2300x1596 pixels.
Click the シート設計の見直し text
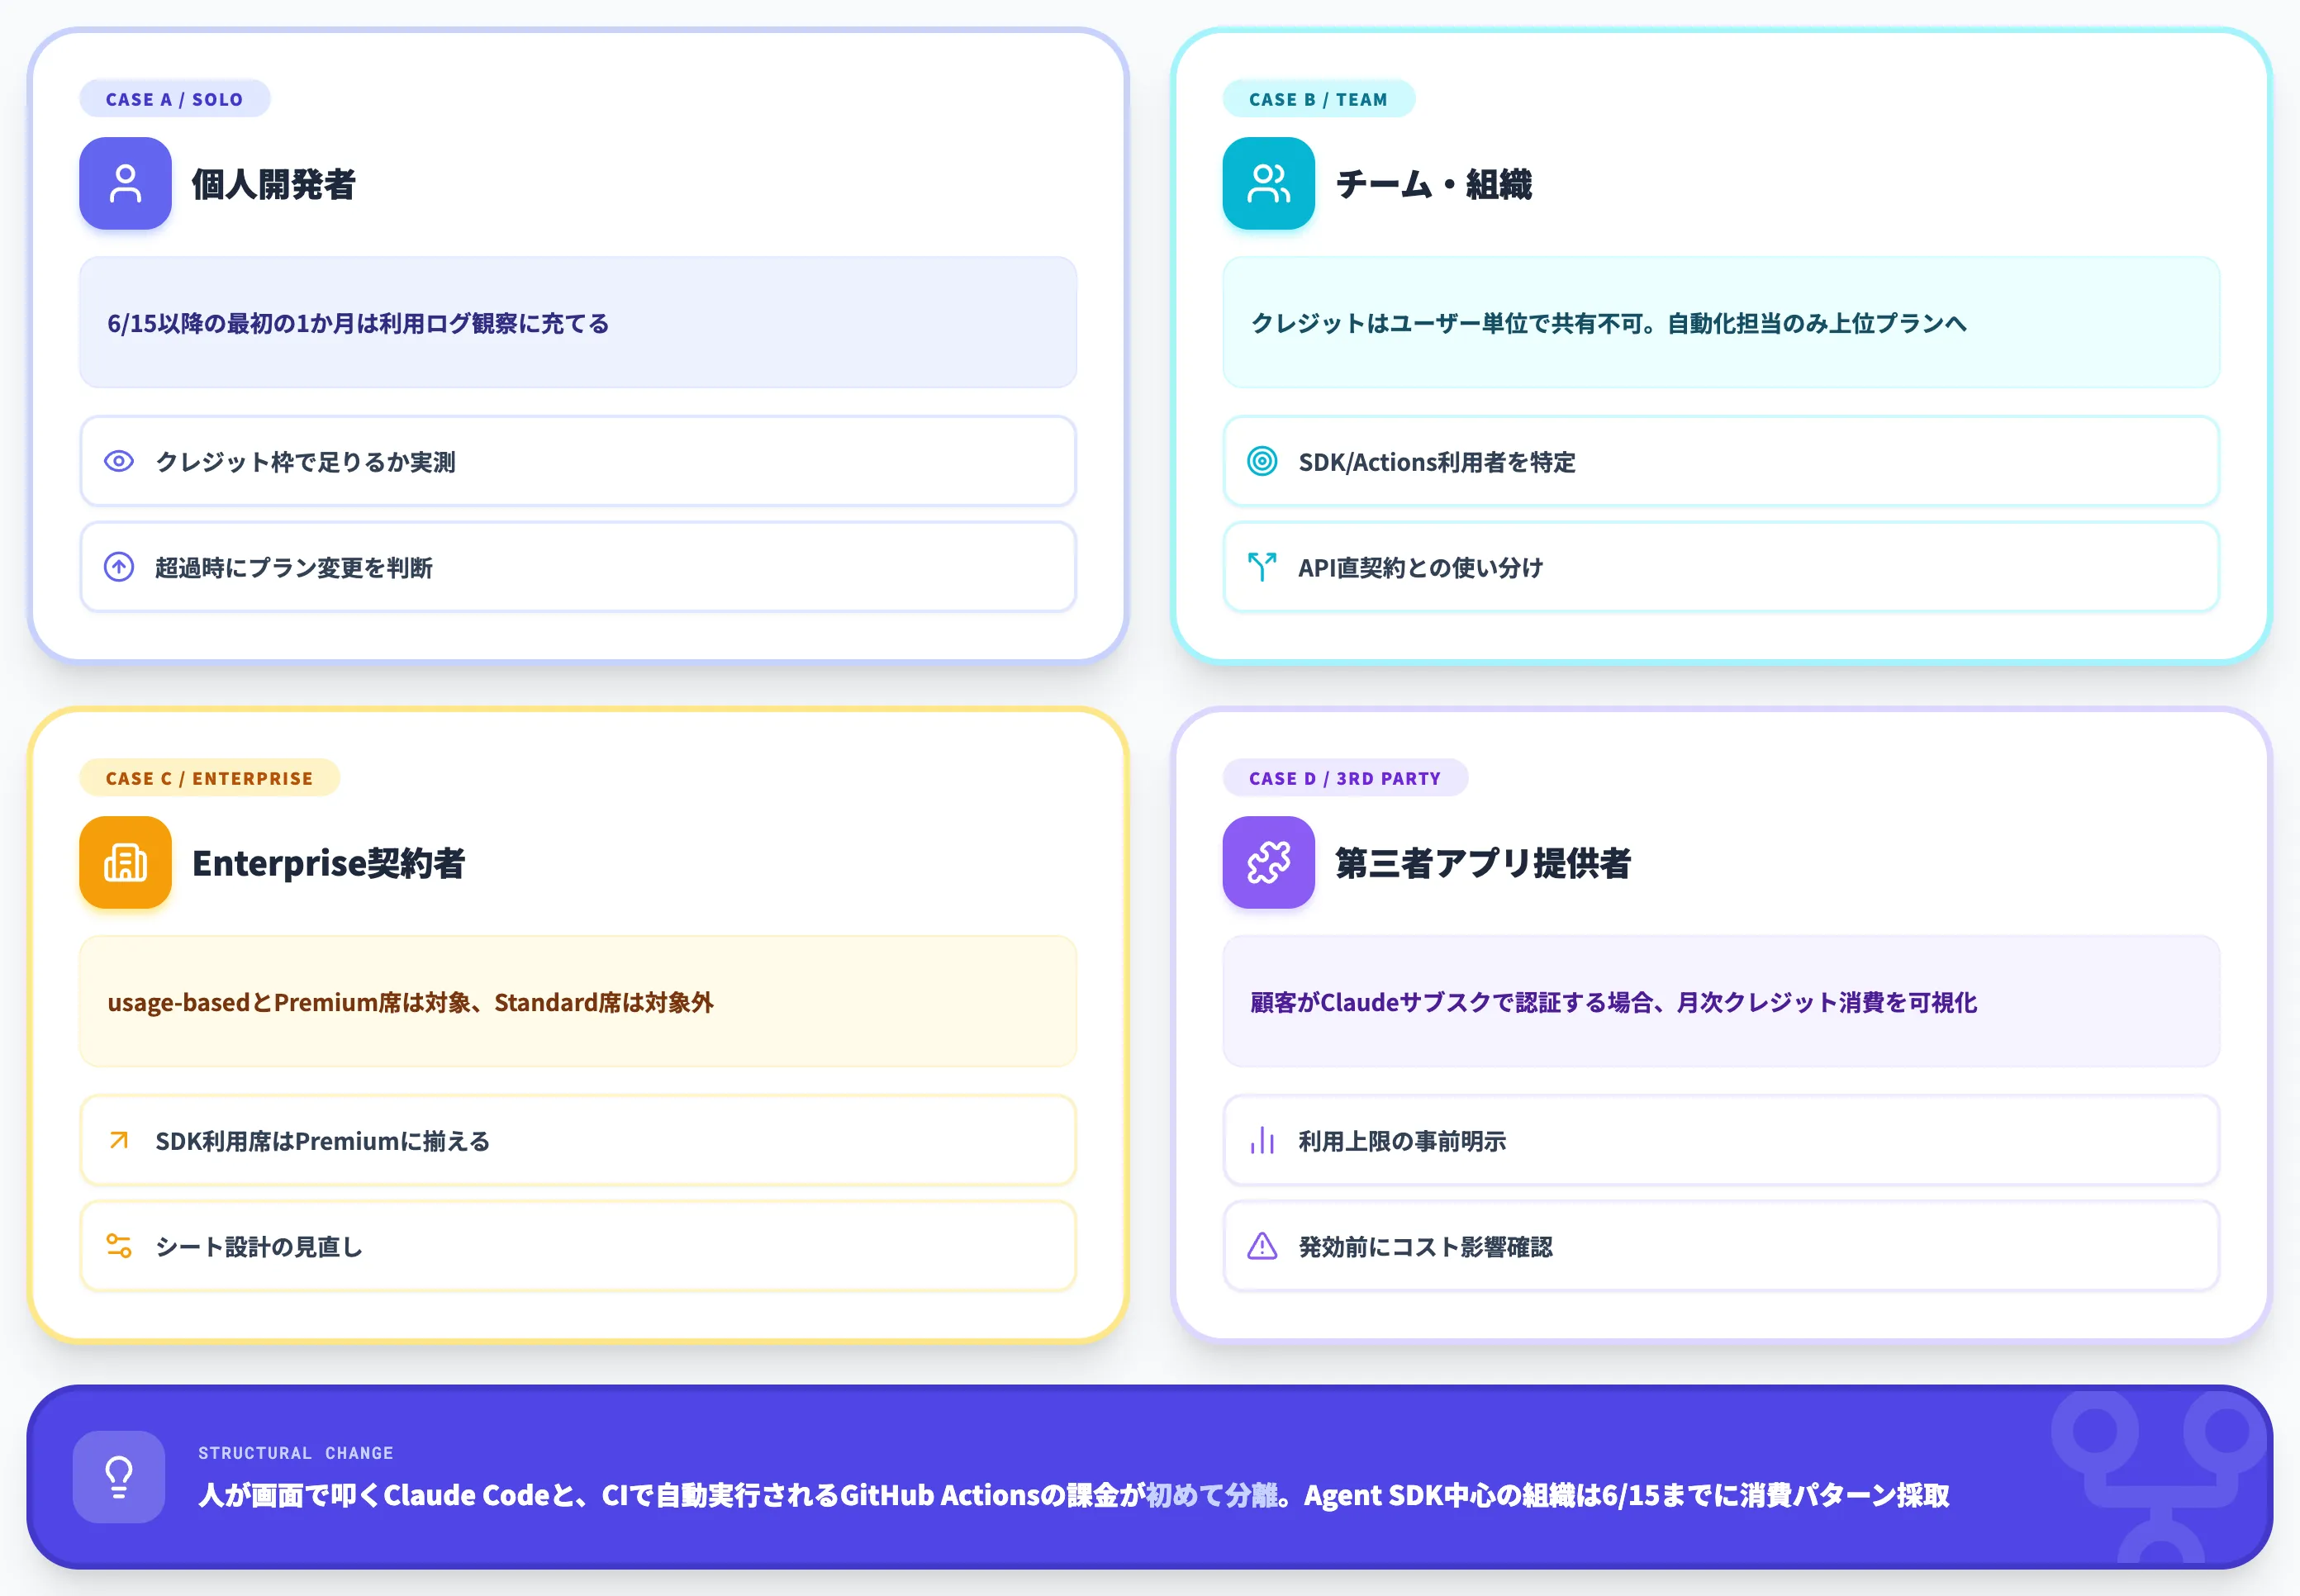(259, 1247)
